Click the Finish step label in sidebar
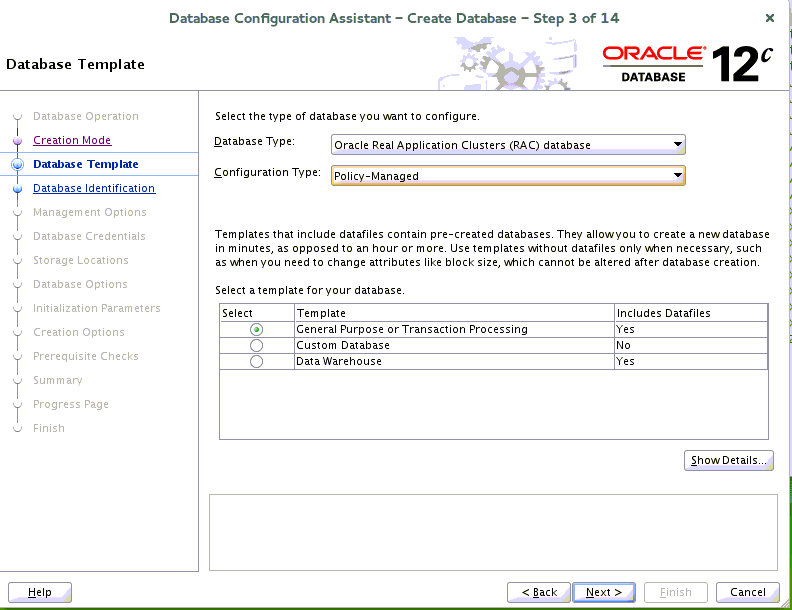The width and height of the screenshot is (792, 610). (49, 428)
